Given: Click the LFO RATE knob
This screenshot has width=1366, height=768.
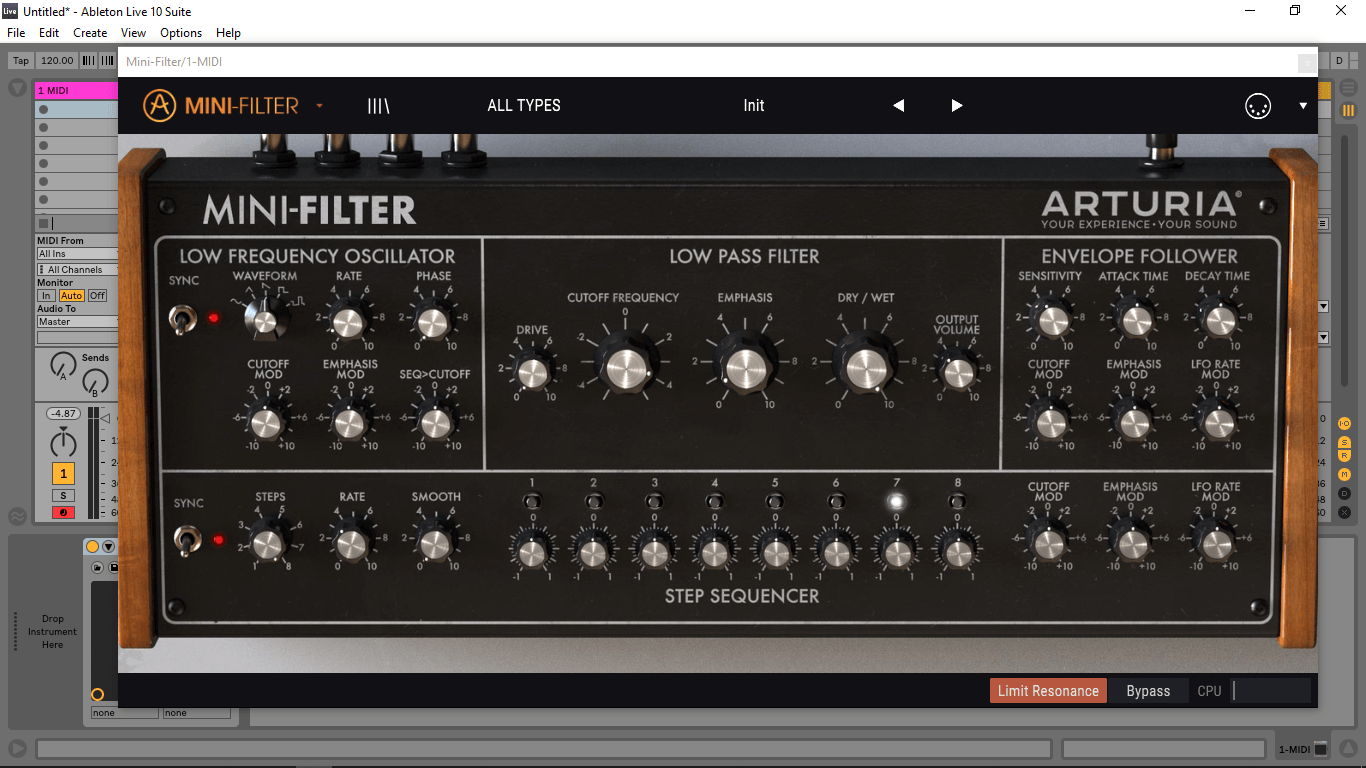Looking at the screenshot, I should (348, 323).
